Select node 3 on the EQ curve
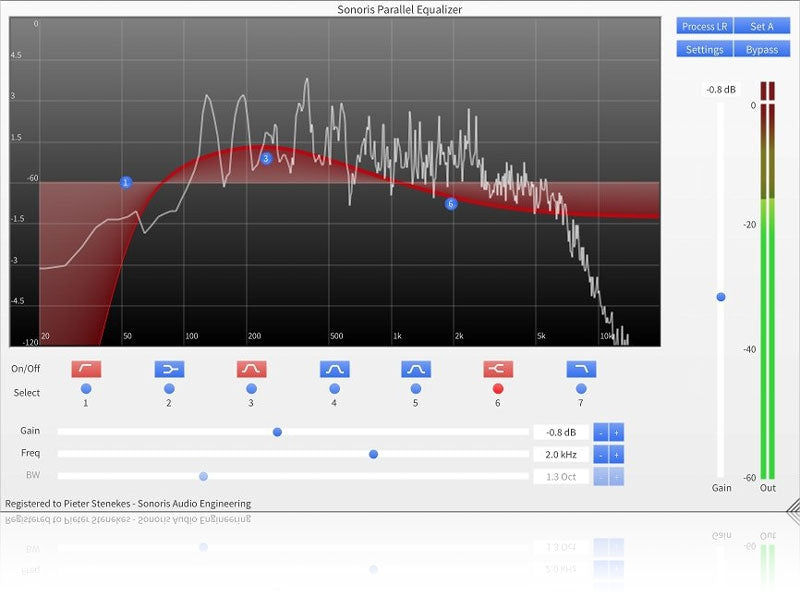Image resolution: width=800 pixels, height=609 pixels. 266,159
